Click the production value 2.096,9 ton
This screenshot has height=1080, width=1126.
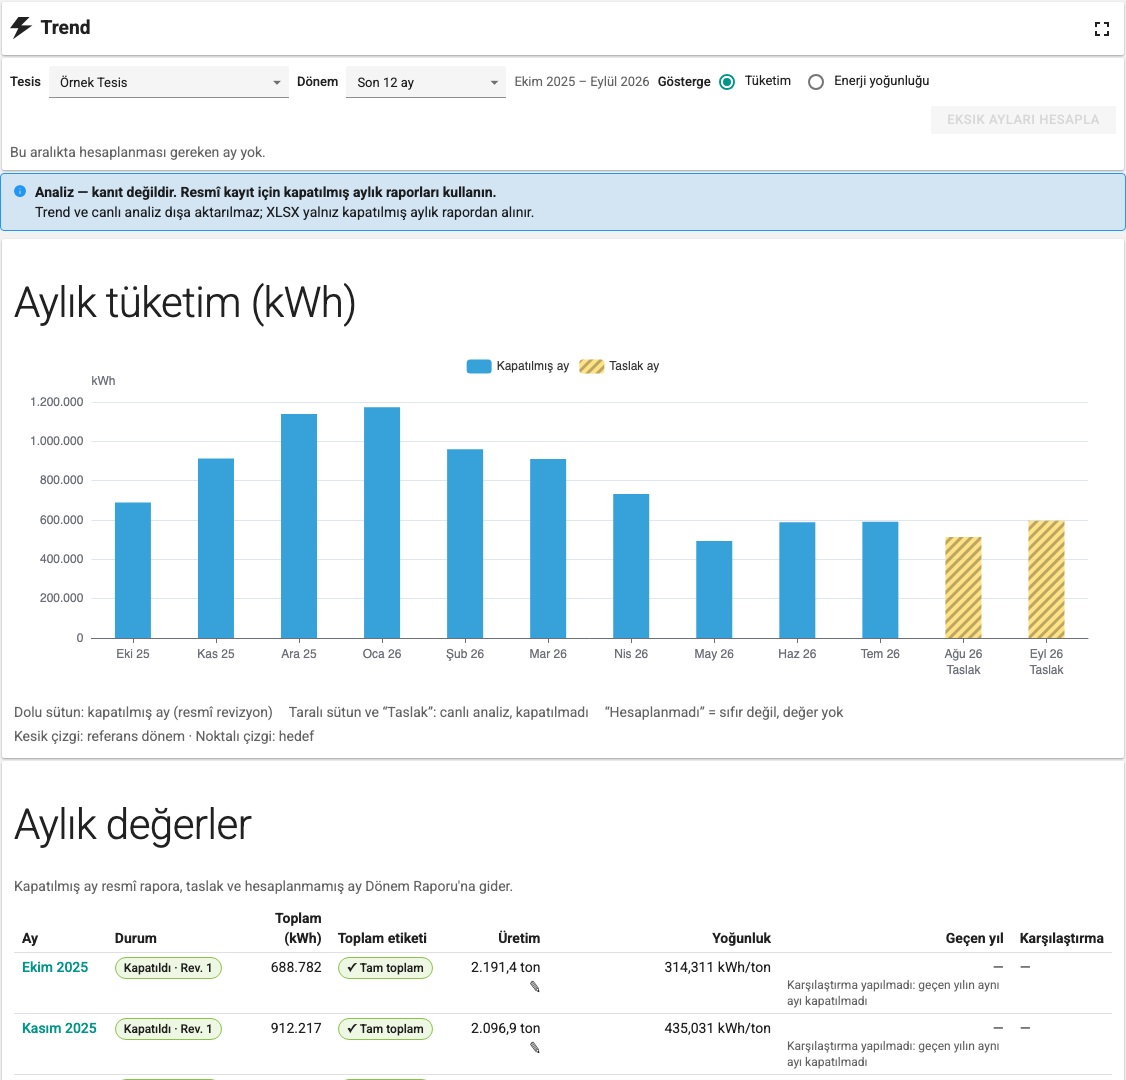(x=506, y=1028)
